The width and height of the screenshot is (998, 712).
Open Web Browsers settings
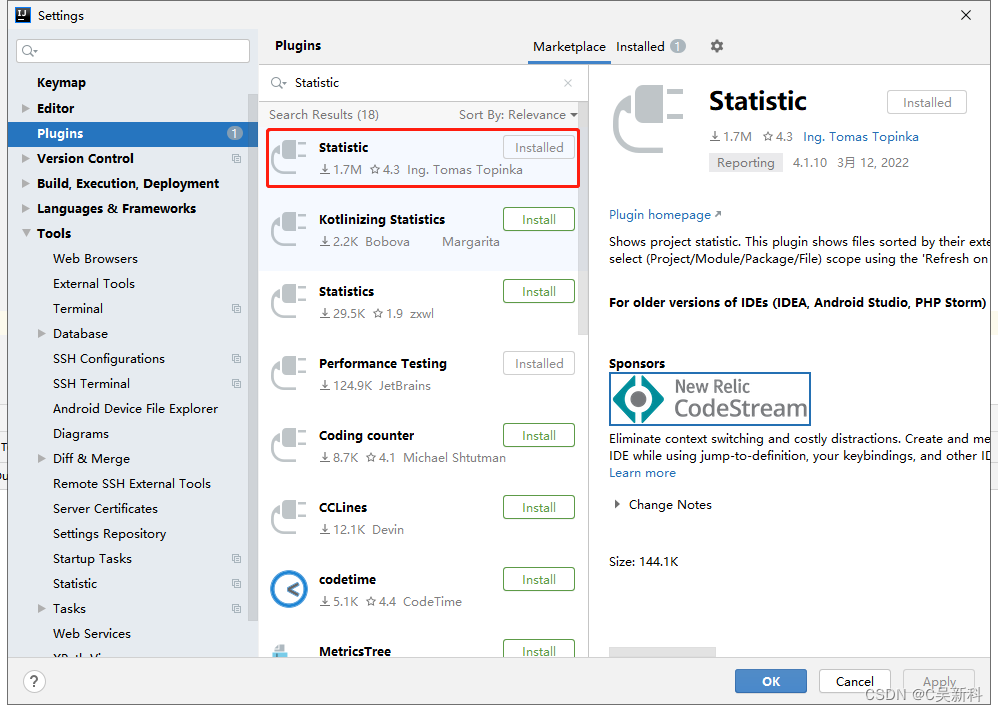(95, 259)
